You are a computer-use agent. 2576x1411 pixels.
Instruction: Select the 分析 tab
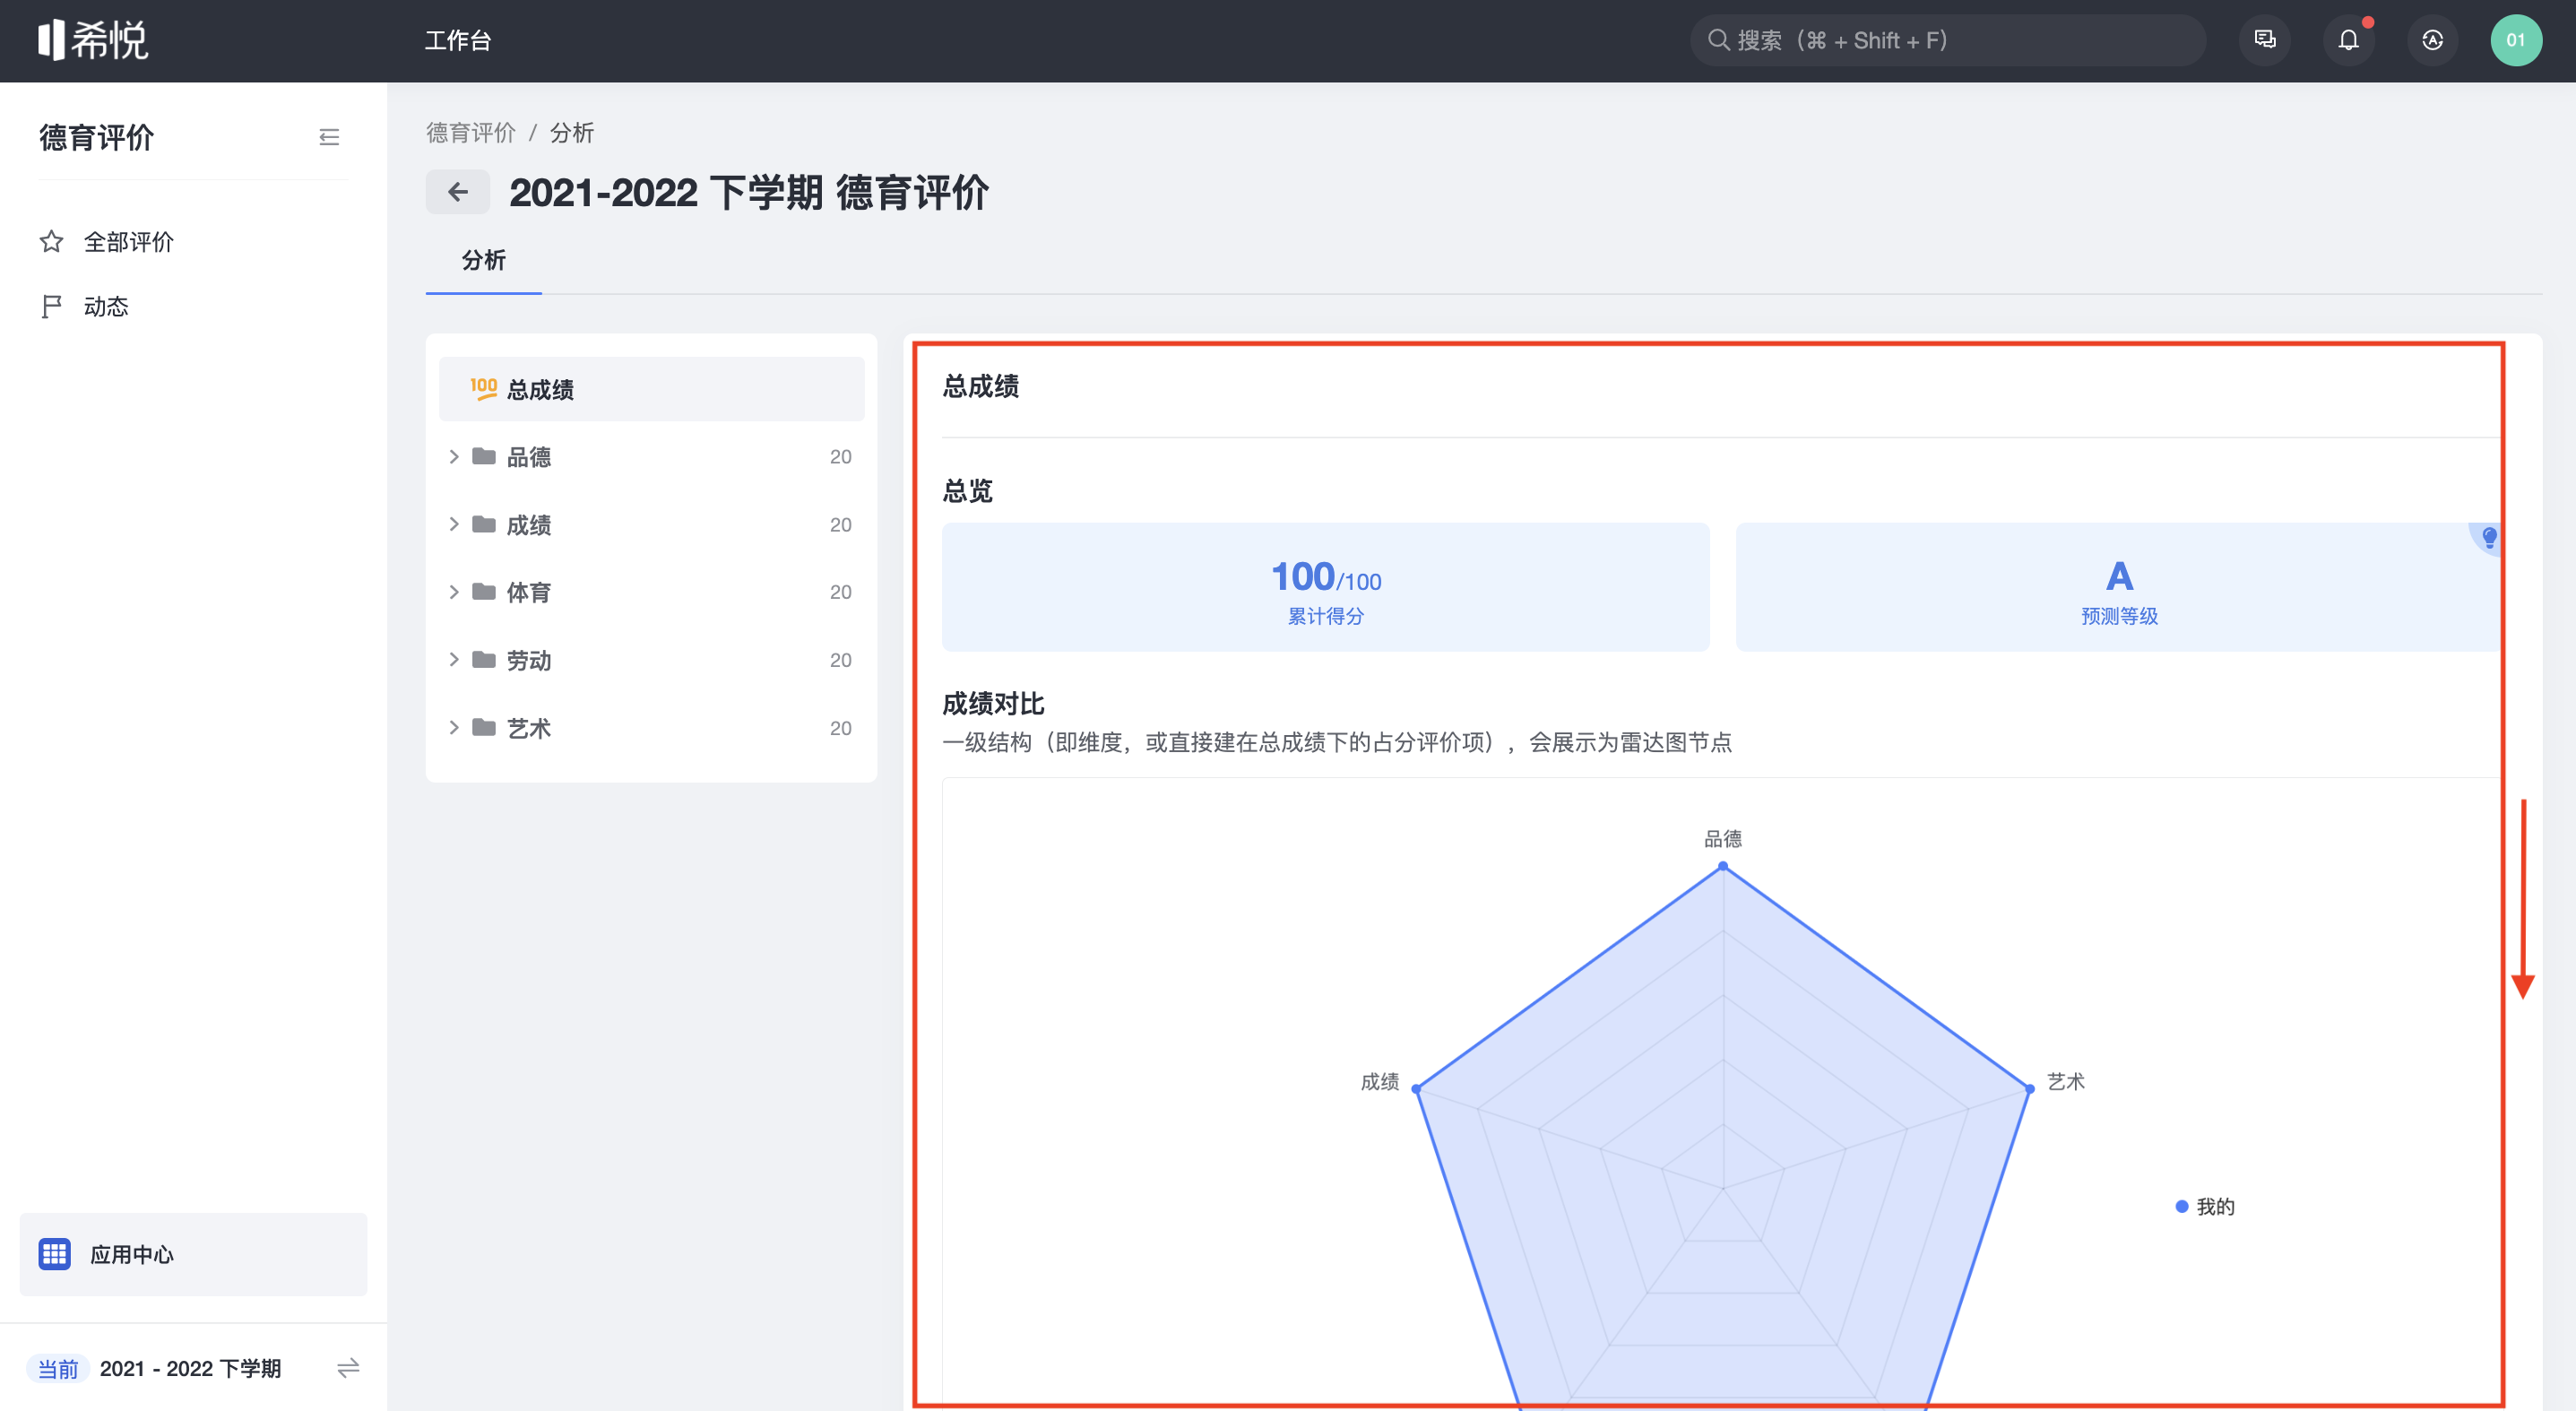click(484, 260)
